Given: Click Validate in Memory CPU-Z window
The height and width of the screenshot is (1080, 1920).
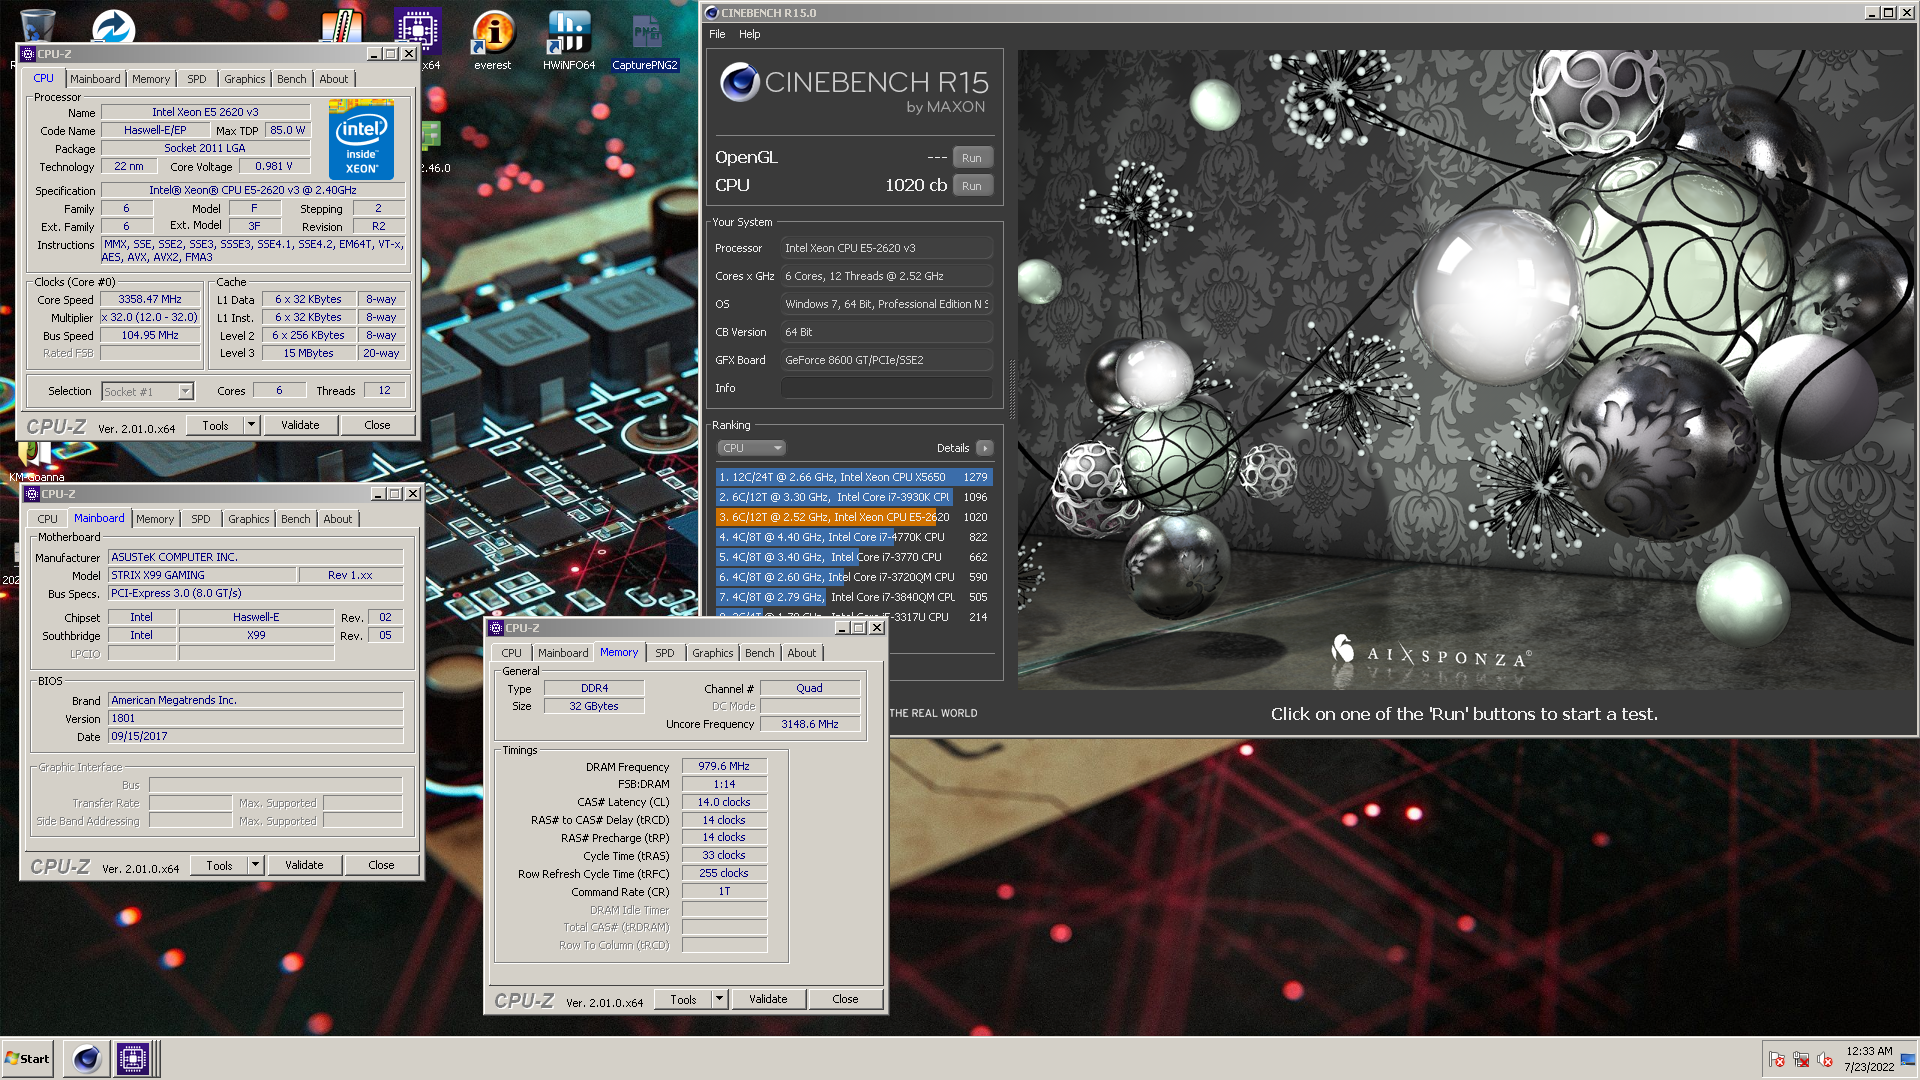Looking at the screenshot, I should tap(768, 999).
